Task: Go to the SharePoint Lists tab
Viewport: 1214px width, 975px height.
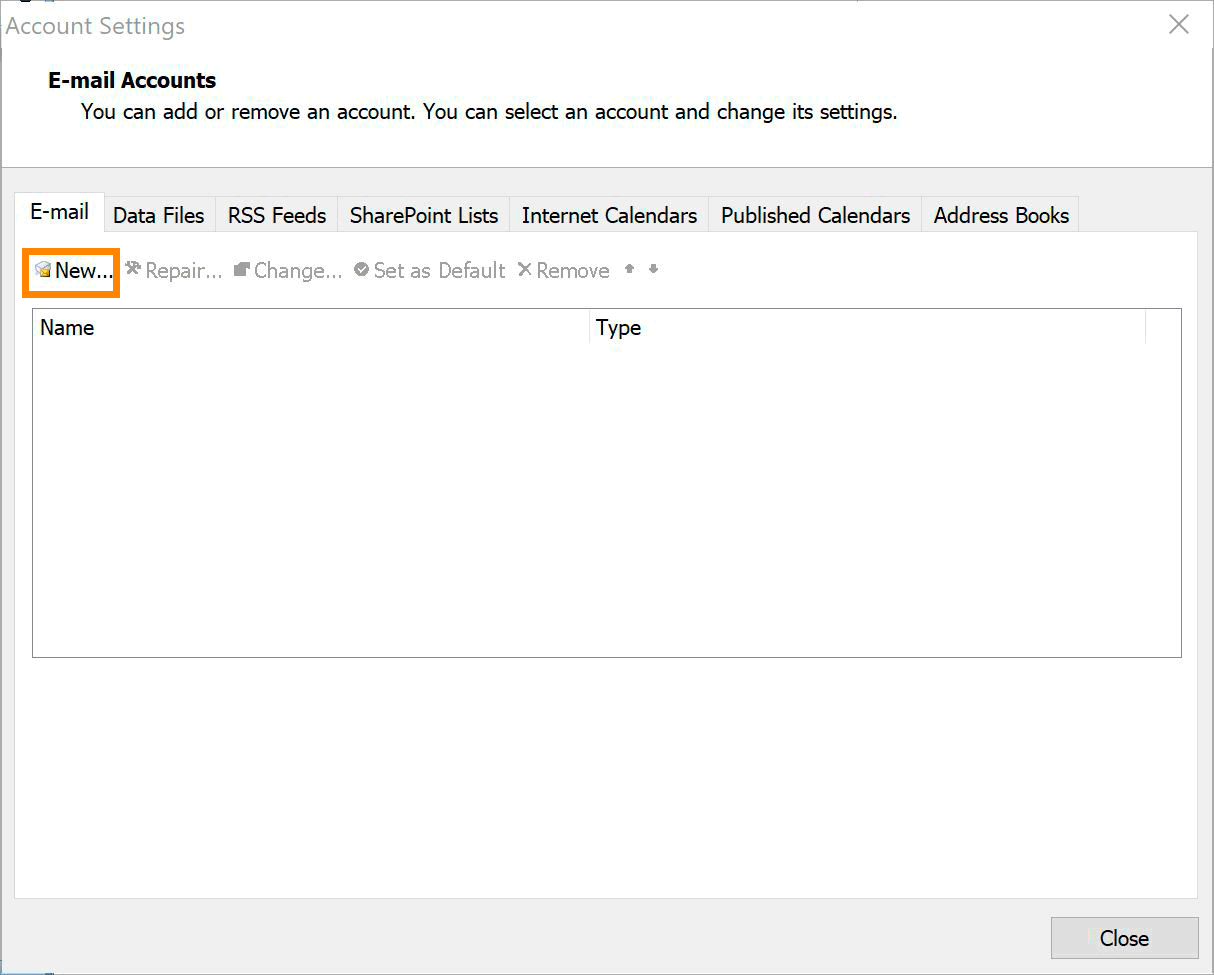Action: [424, 215]
